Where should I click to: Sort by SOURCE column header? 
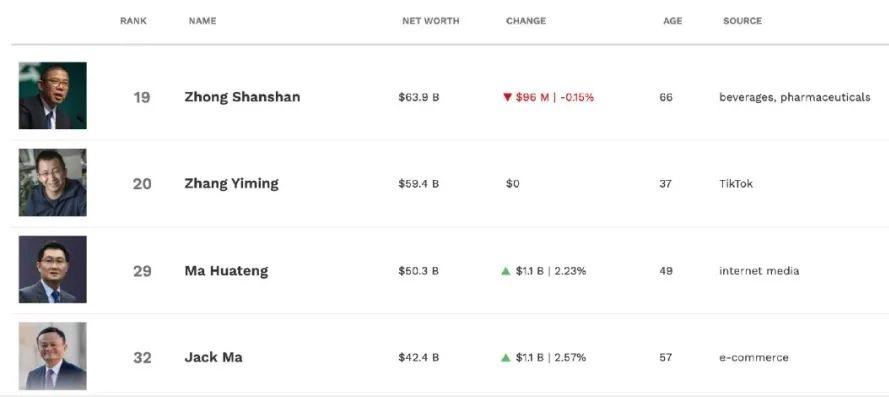(743, 21)
